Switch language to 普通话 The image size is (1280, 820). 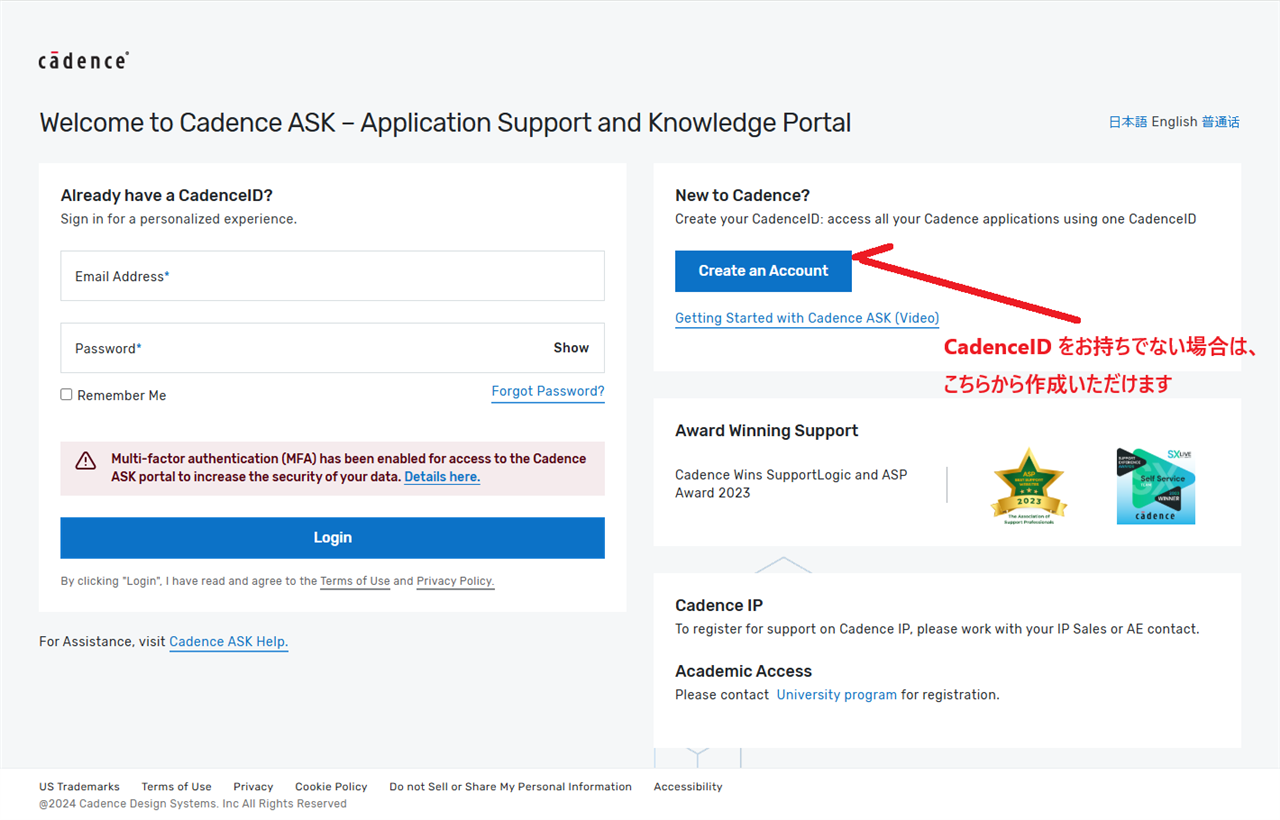pos(1220,122)
